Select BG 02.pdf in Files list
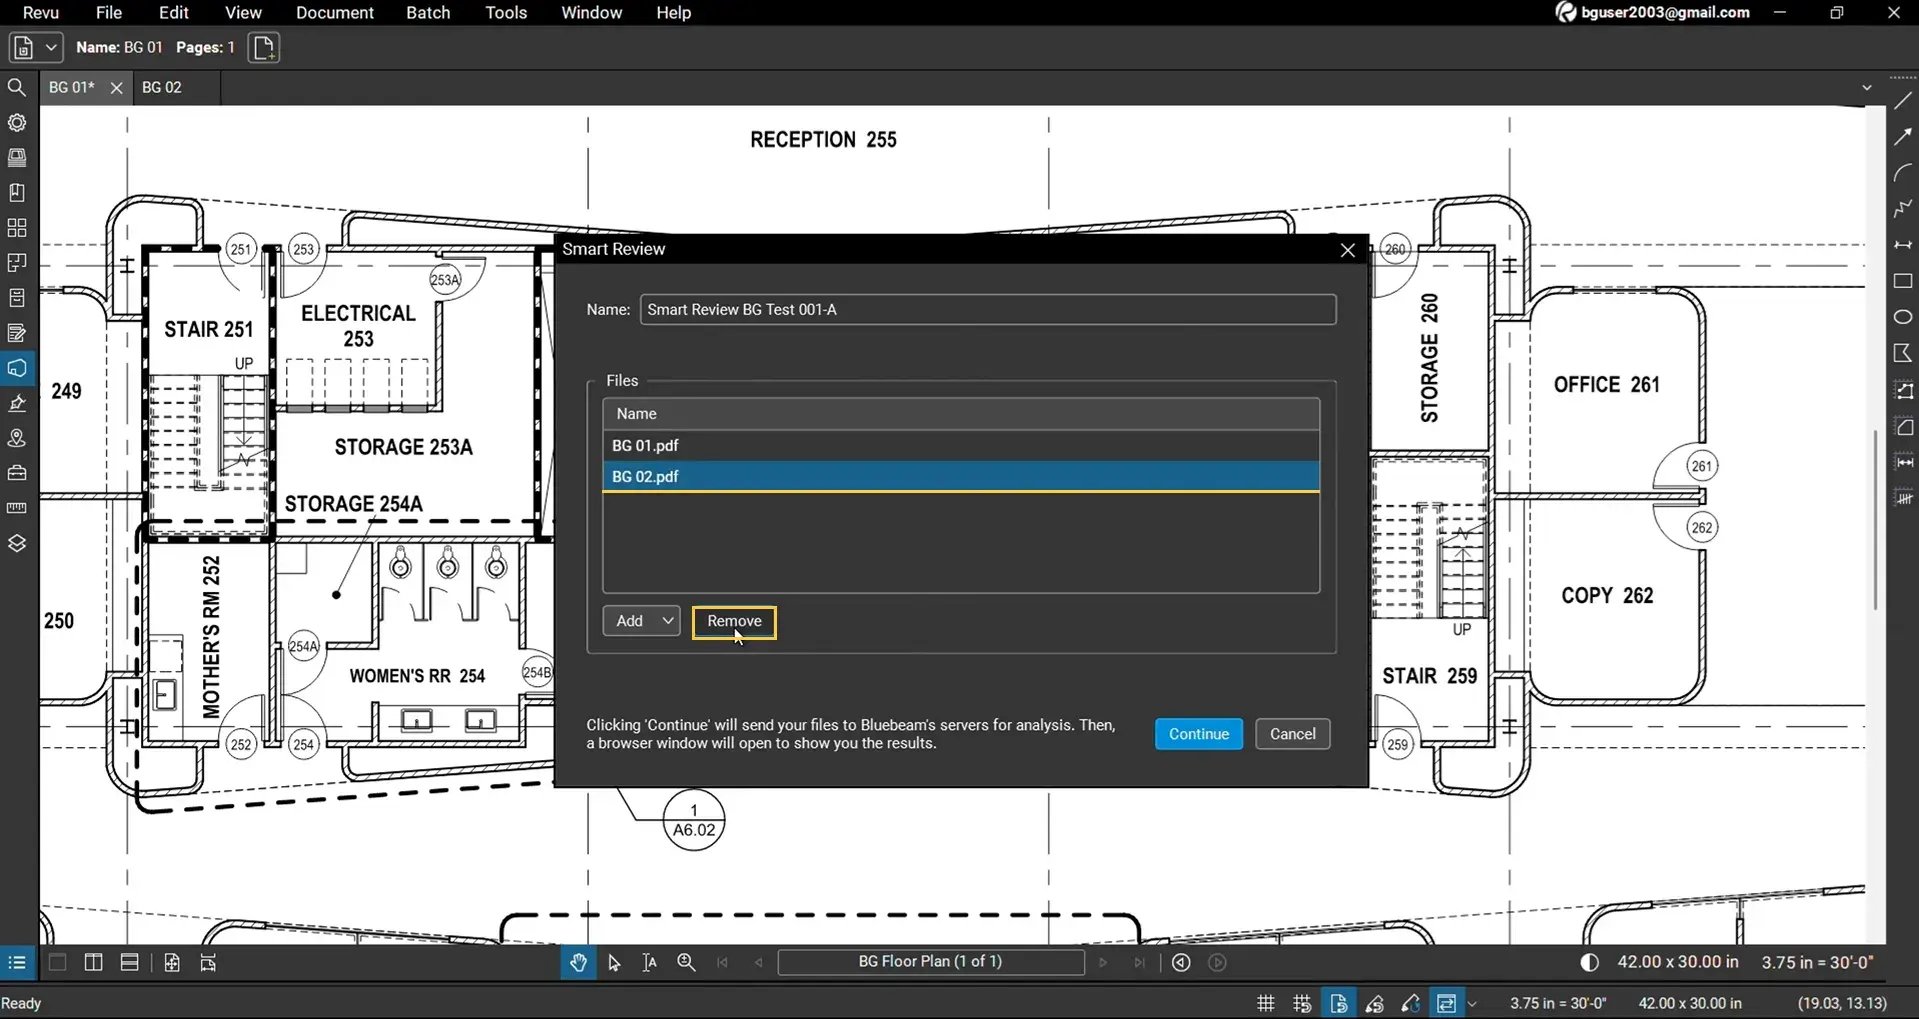 (x=961, y=477)
